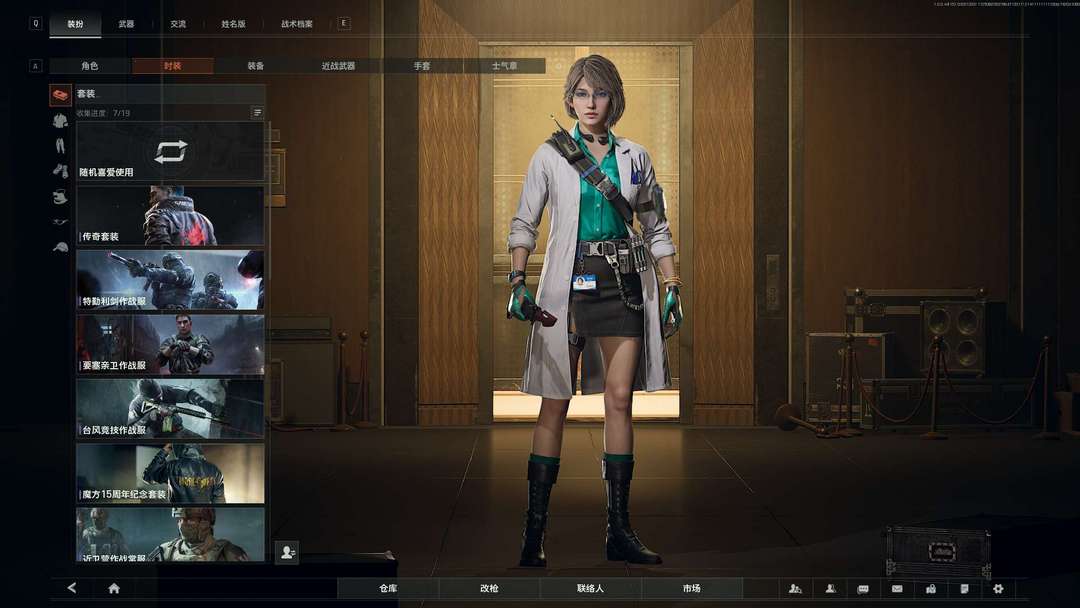
Task: Select the 要塞亲卫作战服 outfit card
Action: (170, 344)
